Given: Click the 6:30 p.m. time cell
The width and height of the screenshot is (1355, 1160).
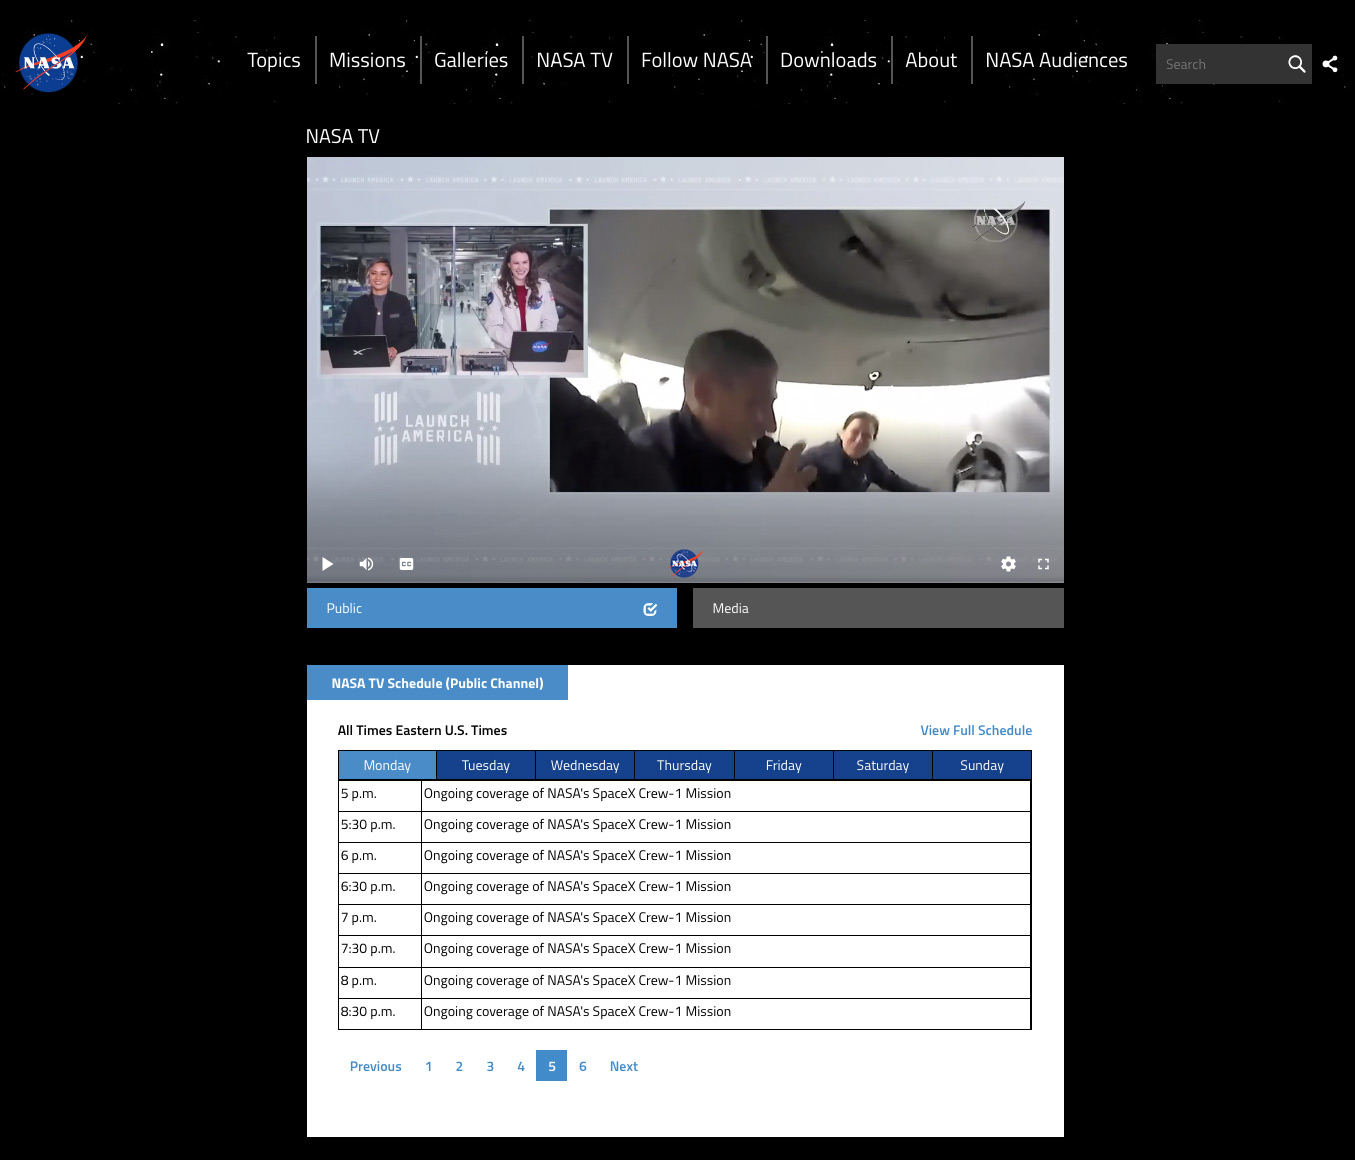Looking at the screenshot, I should pyautogui.click(x=380, y=887).
